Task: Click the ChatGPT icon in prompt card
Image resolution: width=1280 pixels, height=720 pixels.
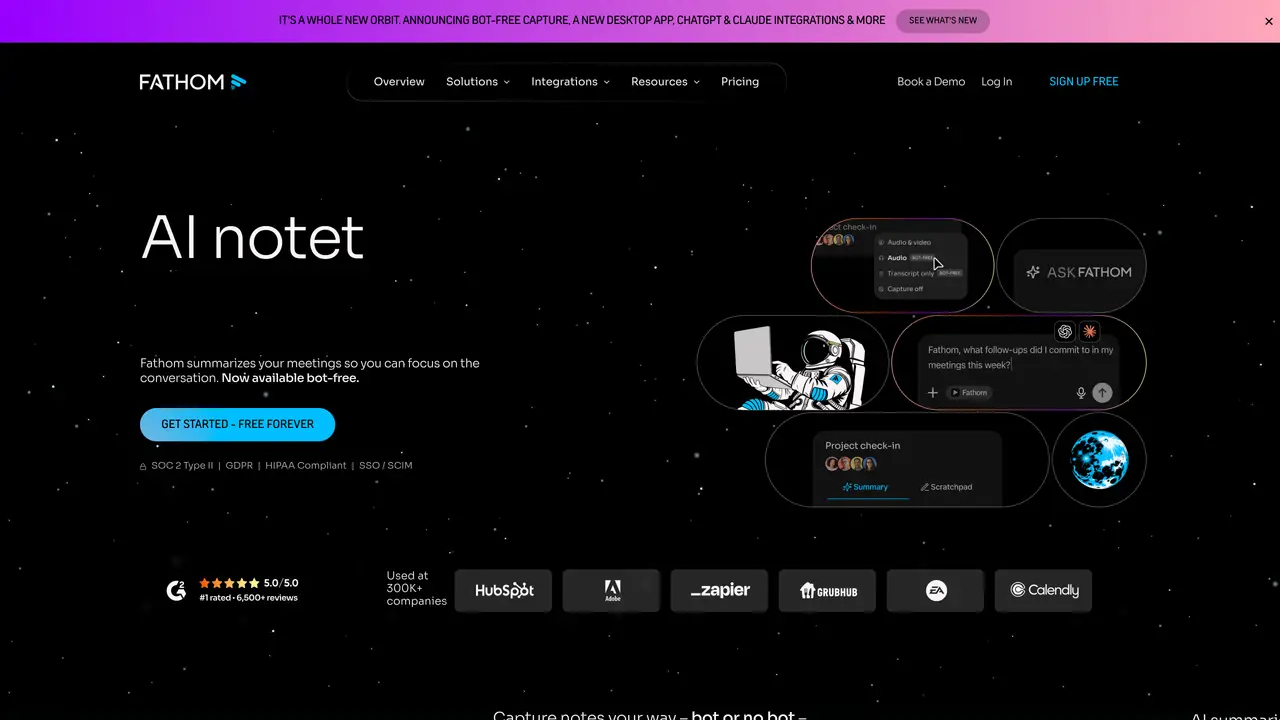Action: tap(1065, 331)
